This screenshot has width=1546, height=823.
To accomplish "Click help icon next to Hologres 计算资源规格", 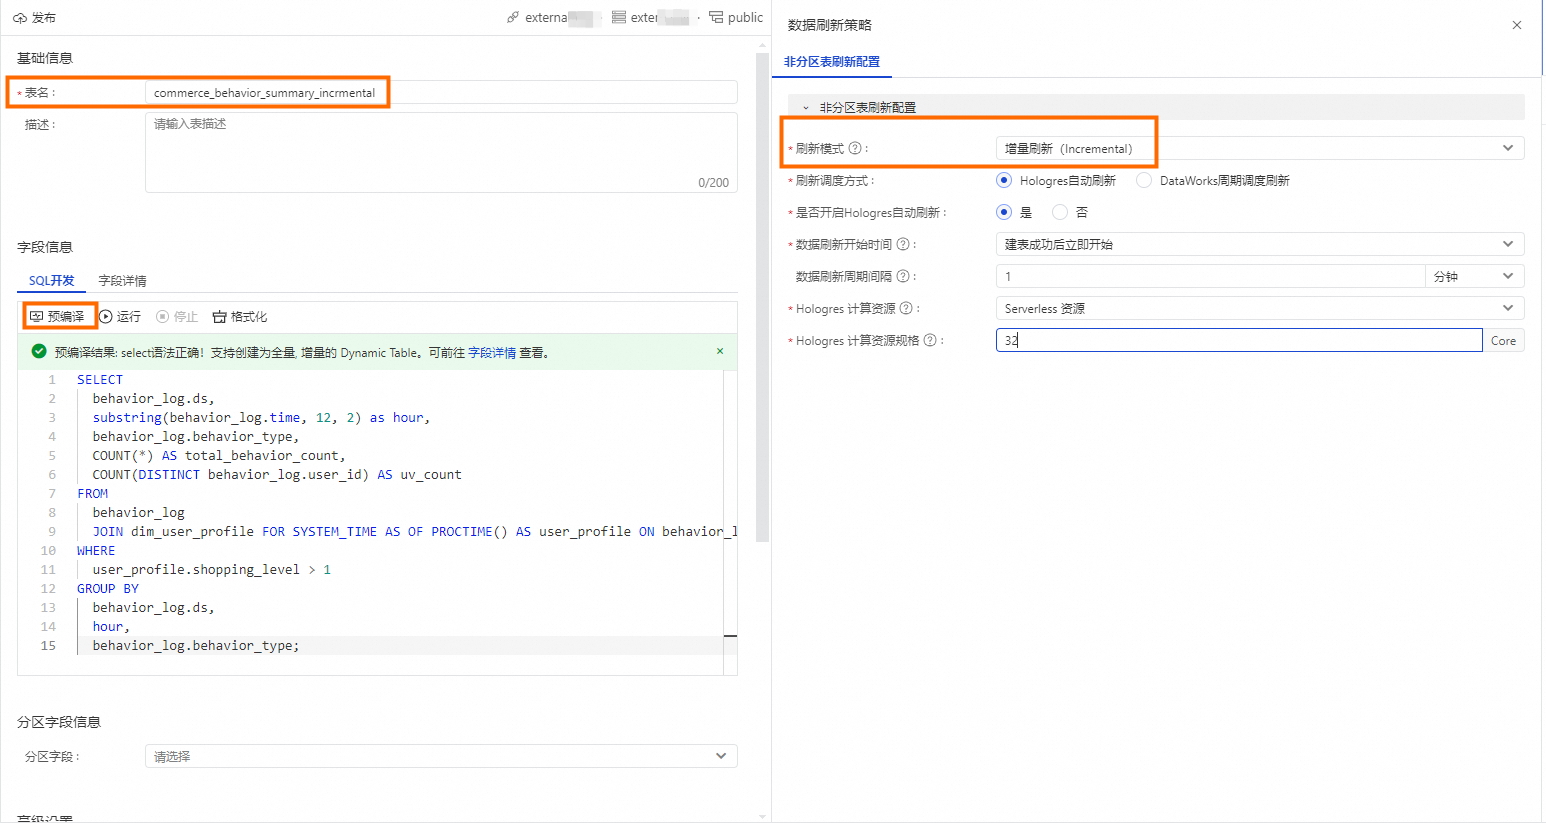I will click(x=930, y=340).
